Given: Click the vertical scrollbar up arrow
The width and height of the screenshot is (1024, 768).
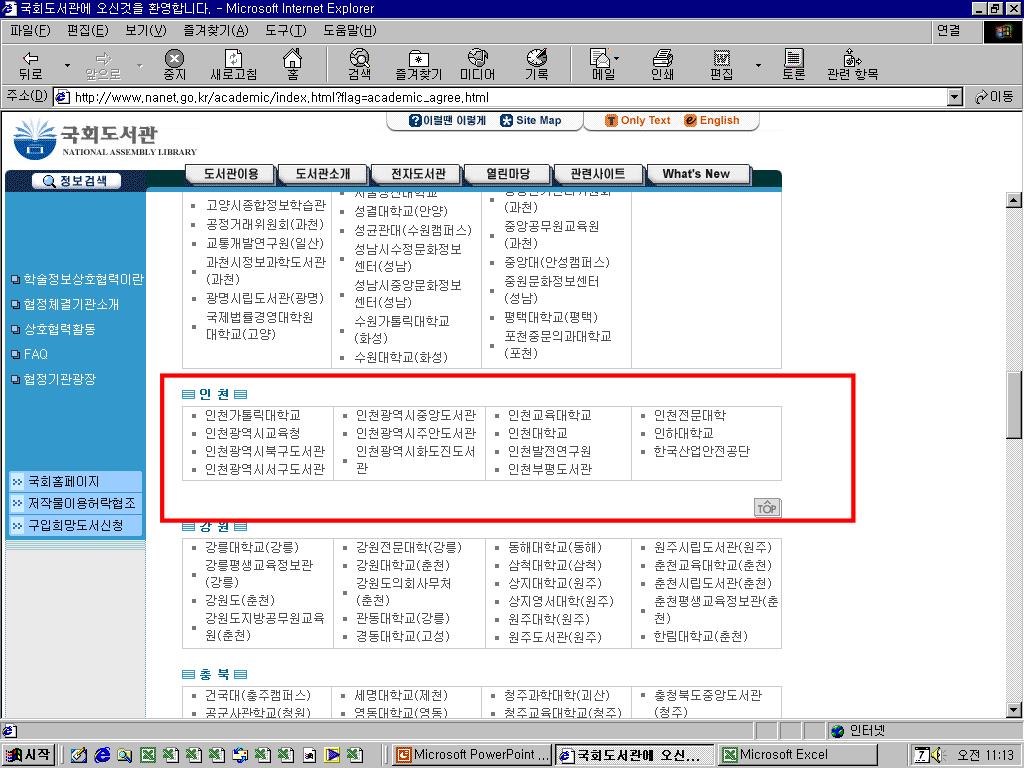Looking at the screenshot, I should coord(1013,200).
